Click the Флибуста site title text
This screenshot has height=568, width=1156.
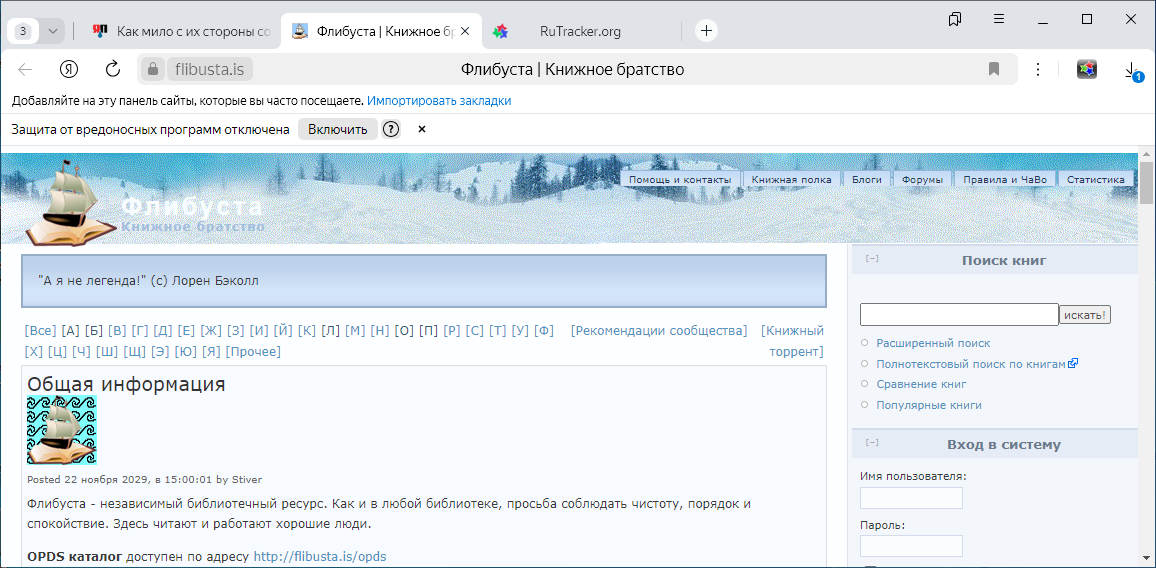click(x=192, y=206)
